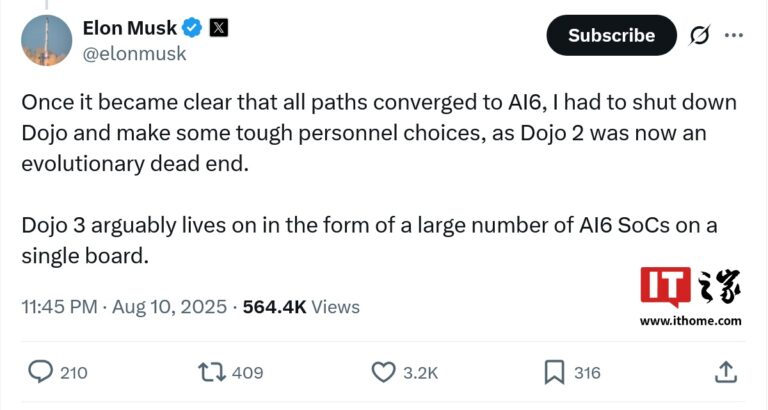Click the 409 reposts count
This screenshot has height=410, width=768.
tap(247, 373)
